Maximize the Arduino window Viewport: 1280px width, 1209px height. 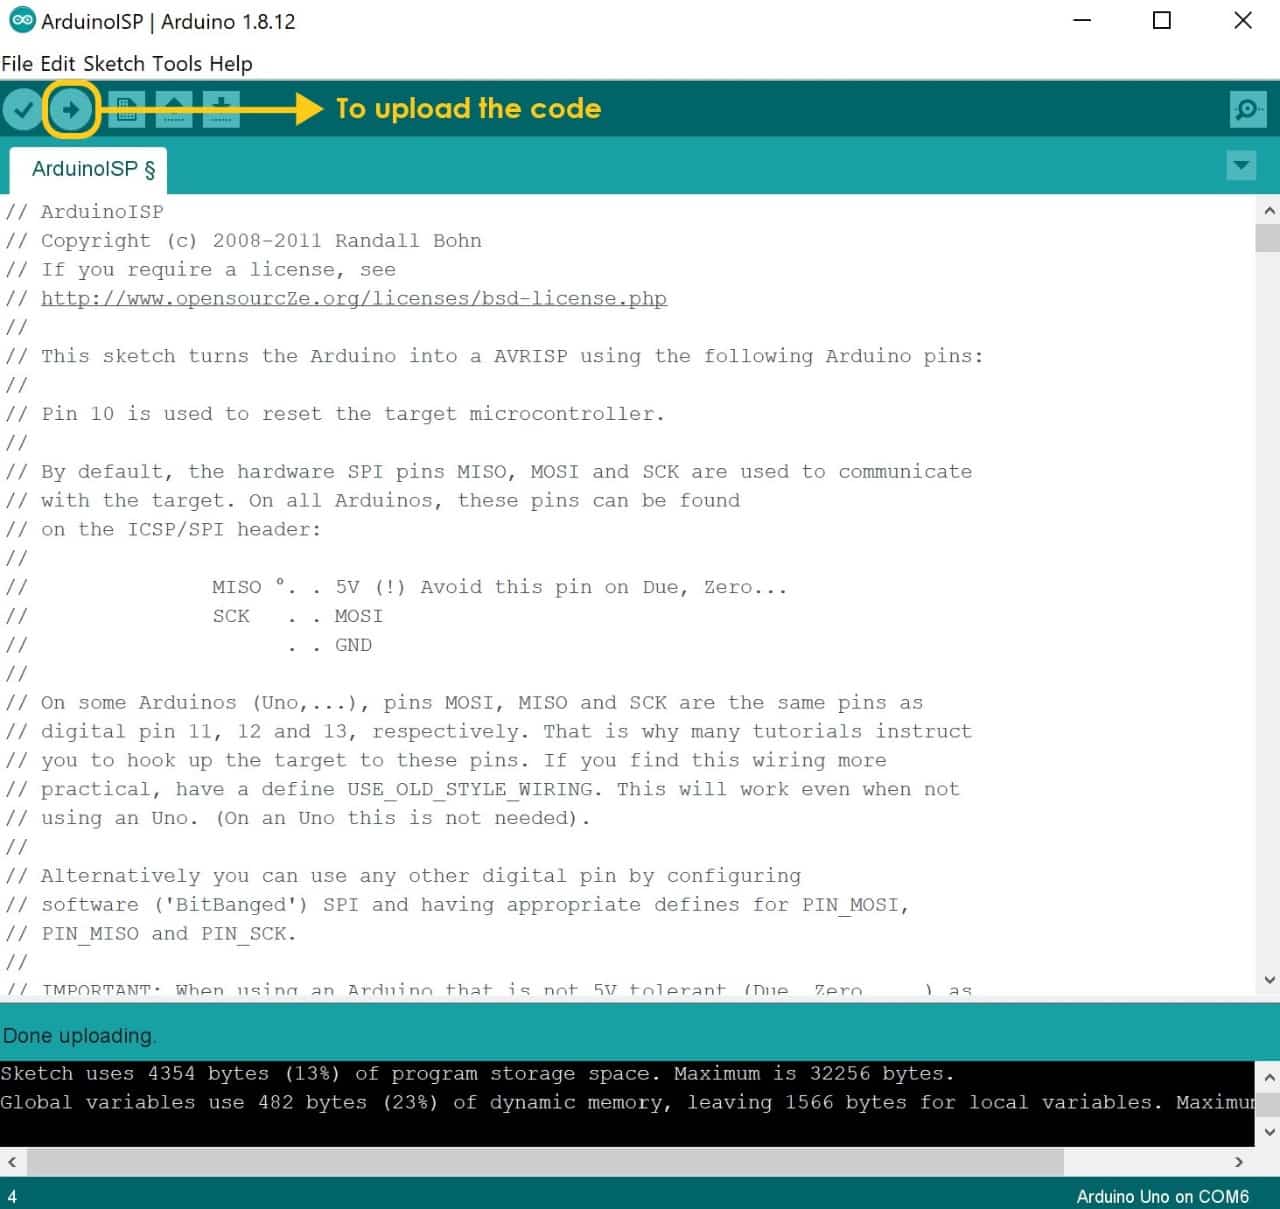coord(1162,20)
